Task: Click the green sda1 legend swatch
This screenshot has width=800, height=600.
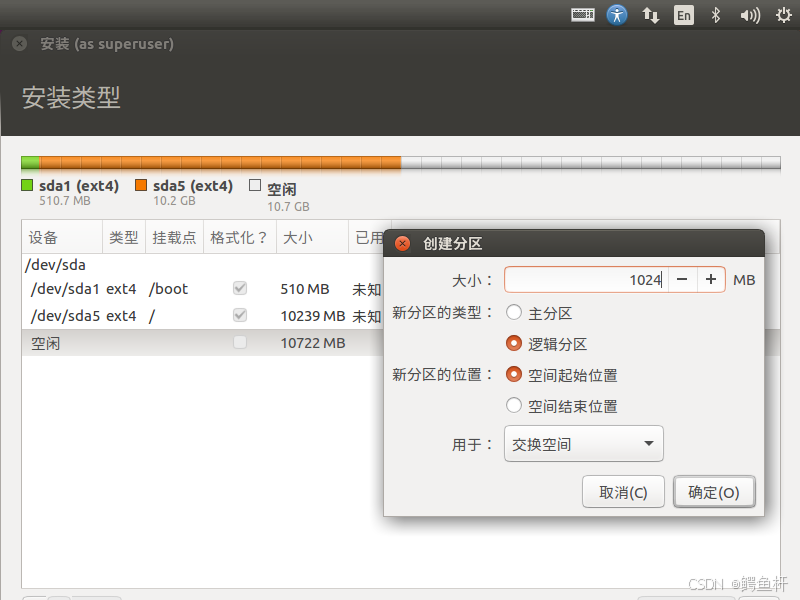Action: (x=27, y=185)
